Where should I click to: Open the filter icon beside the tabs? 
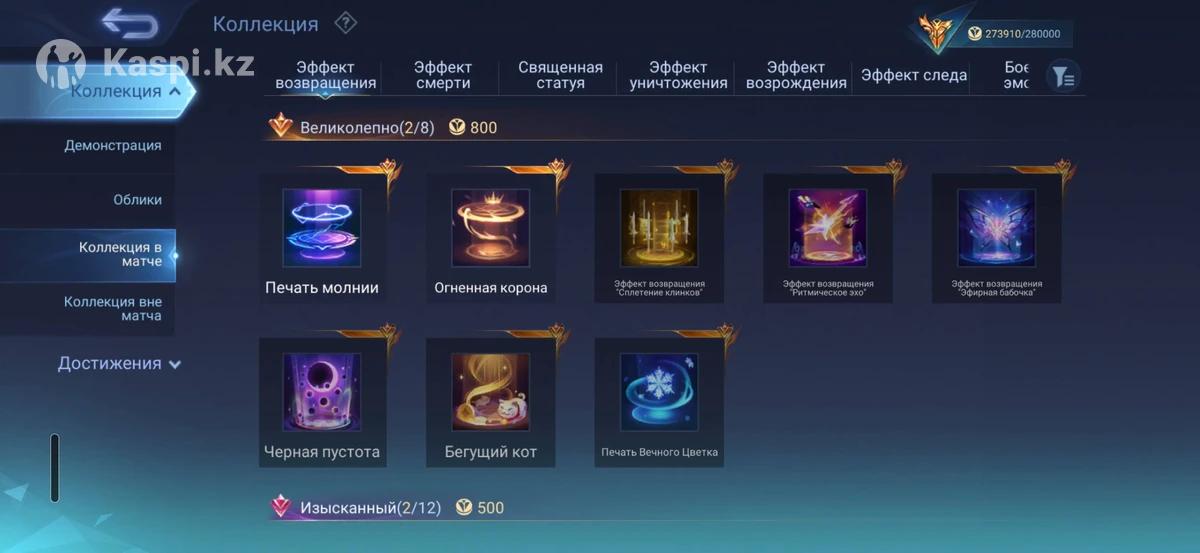coord(1063,76)
